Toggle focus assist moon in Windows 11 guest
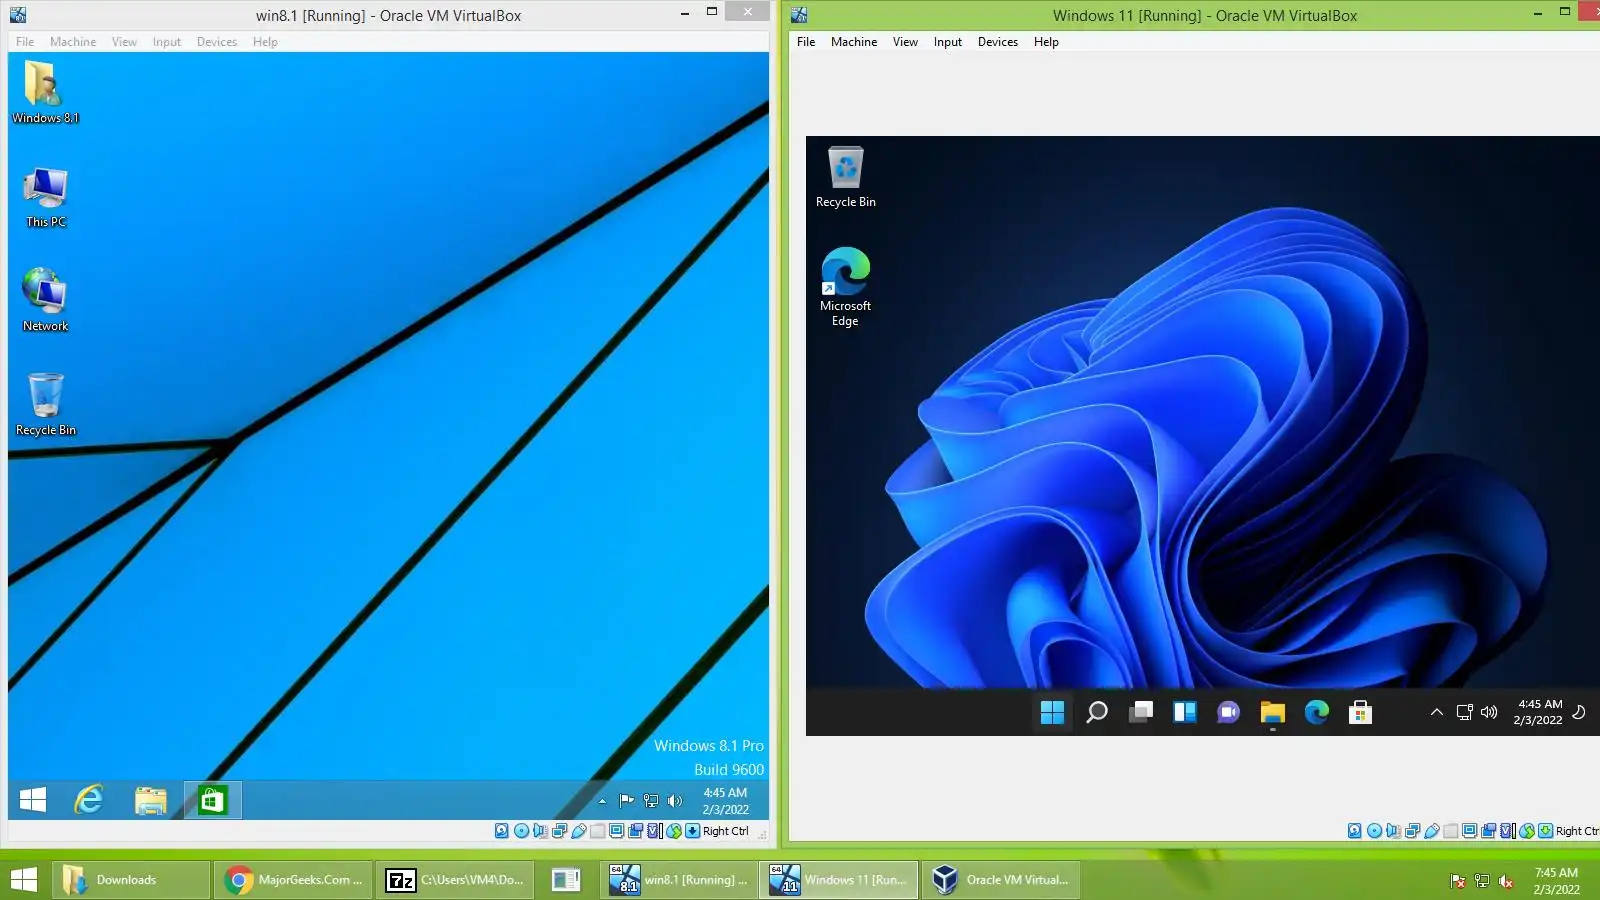Viewport: 1600px width, 900px height. click(1579, 712)
